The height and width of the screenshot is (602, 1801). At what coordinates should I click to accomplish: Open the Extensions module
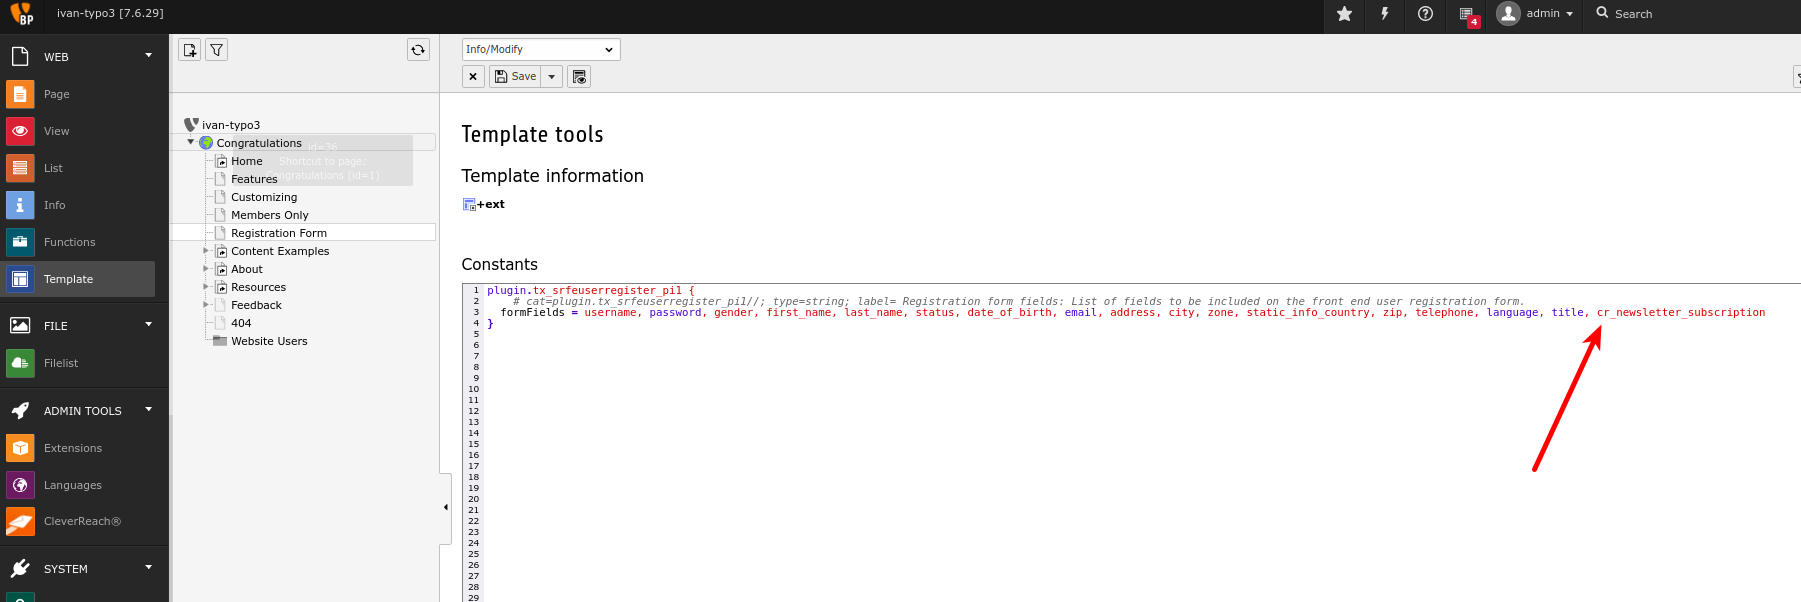(x=72, y=448)
